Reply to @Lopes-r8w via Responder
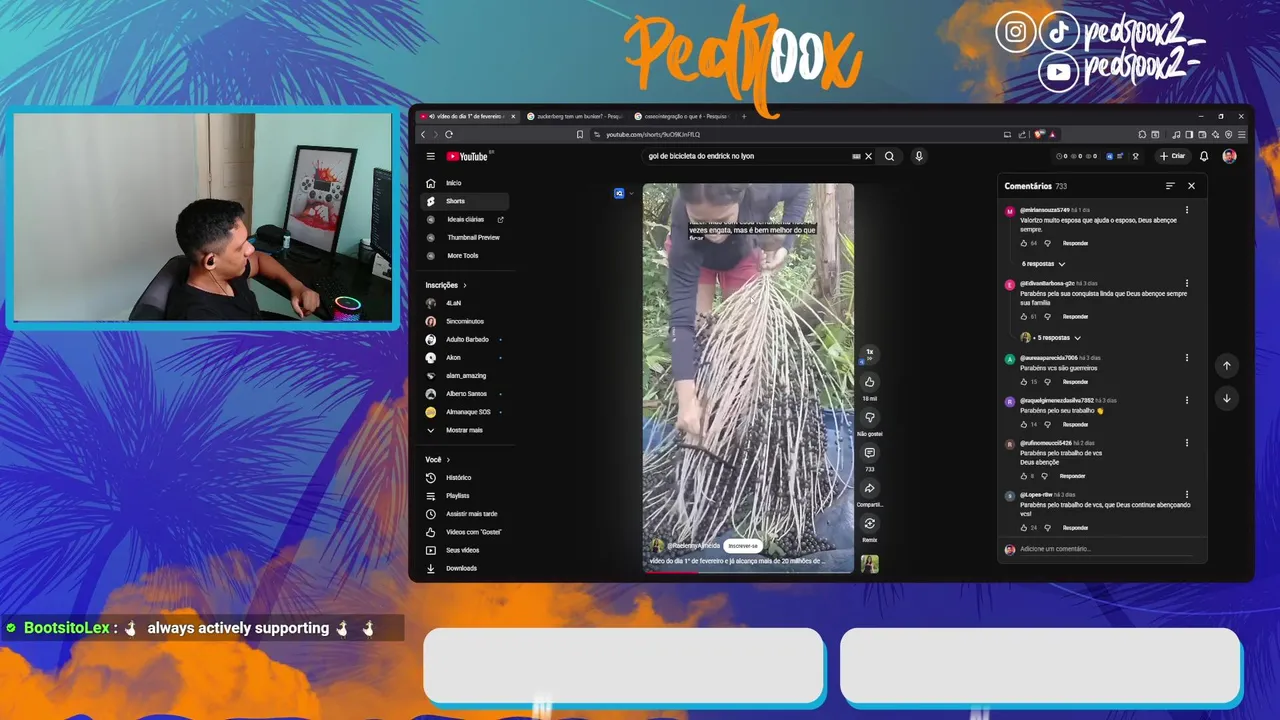 pyautogui.click(x=1075, y=527)
